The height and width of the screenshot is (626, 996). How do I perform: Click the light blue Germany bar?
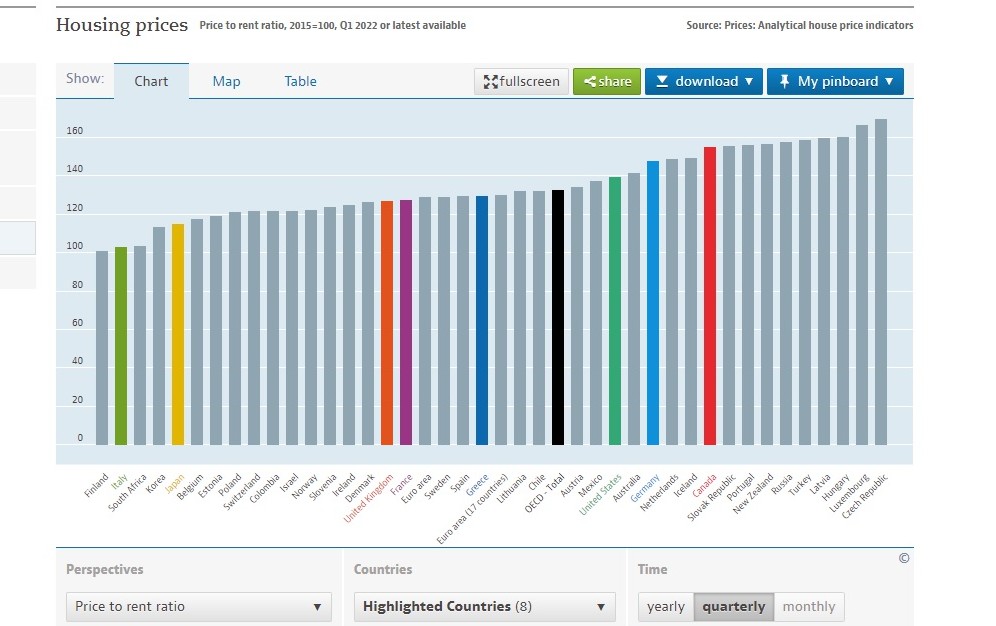653,302
